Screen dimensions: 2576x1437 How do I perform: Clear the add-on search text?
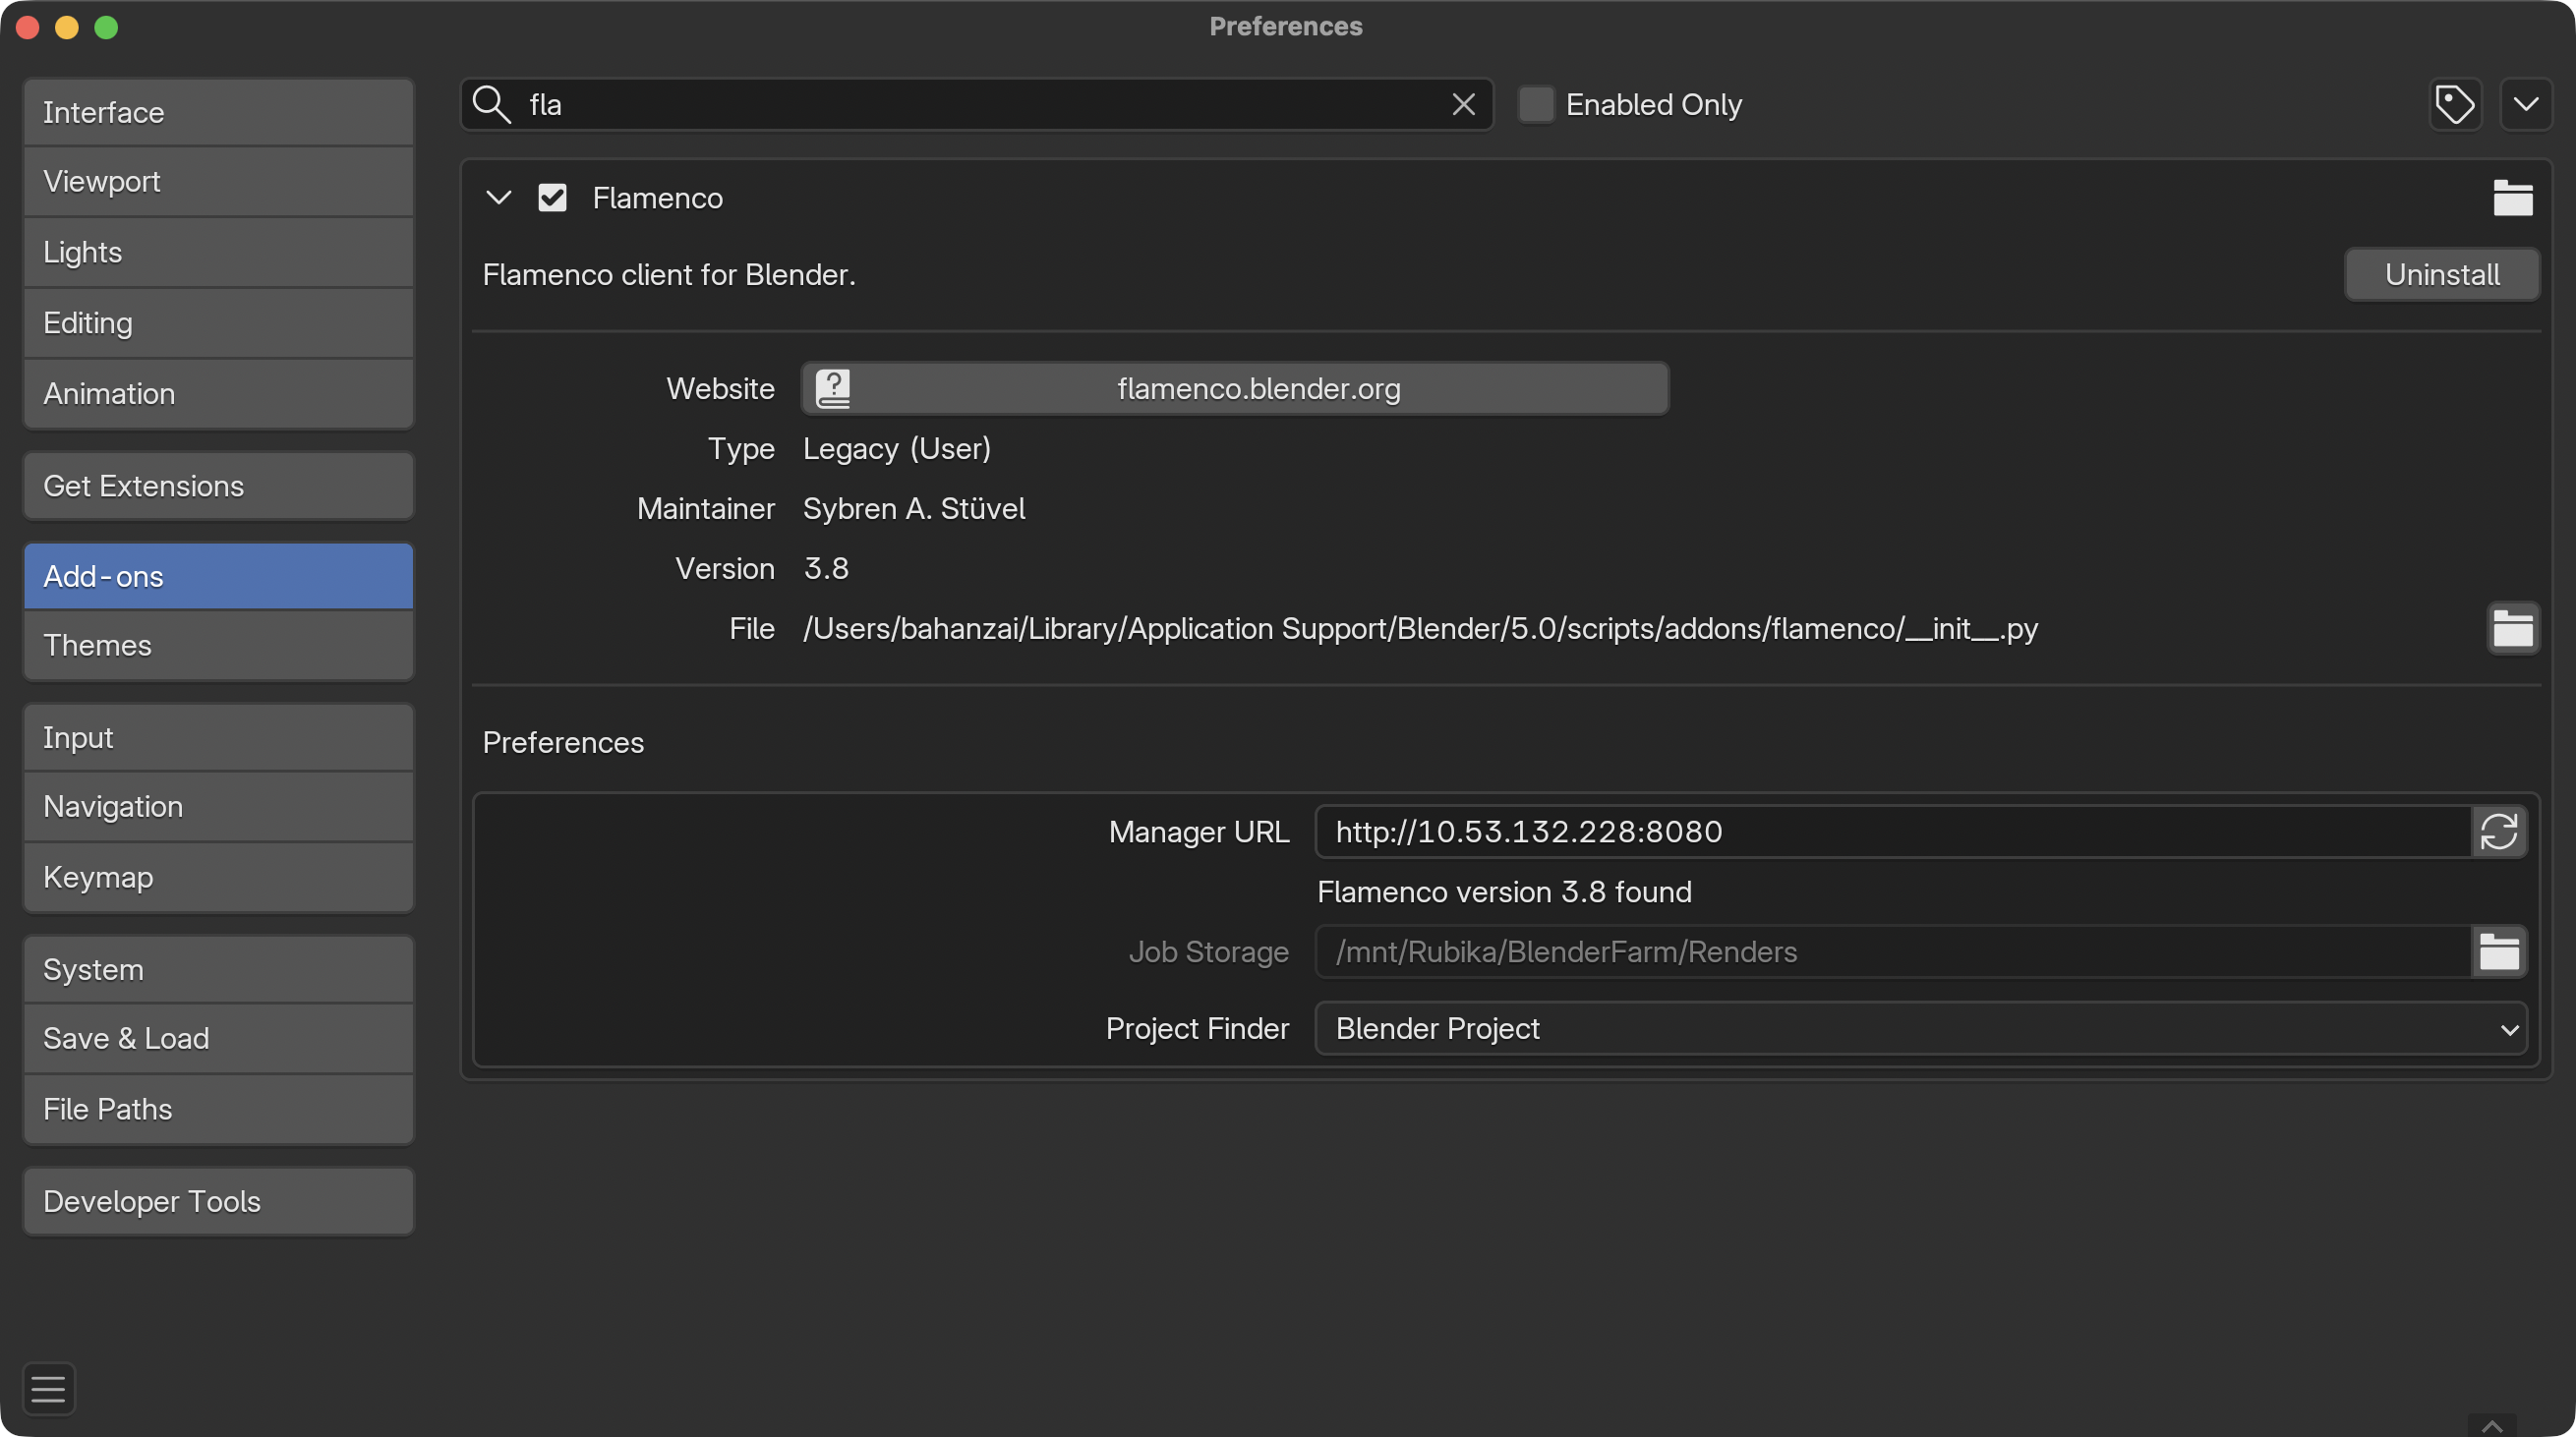pyautogui.click(x=1463, y=104)
